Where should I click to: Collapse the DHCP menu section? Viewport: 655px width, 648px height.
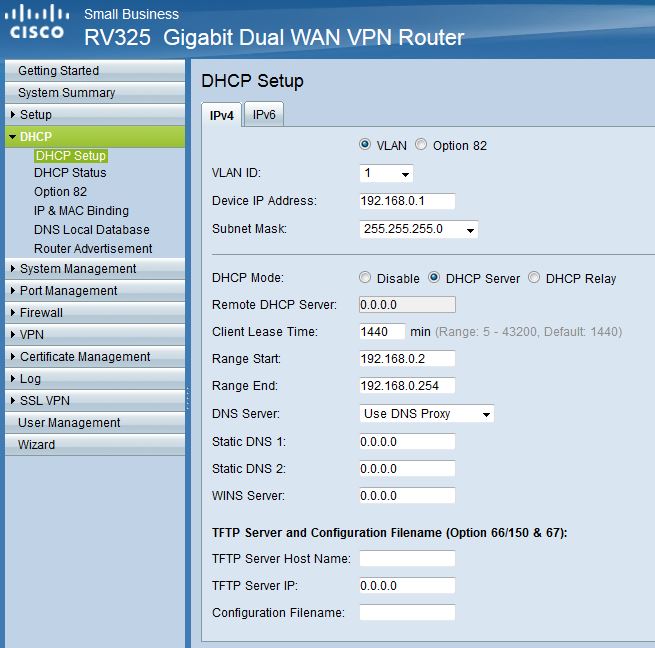point(95,137)
